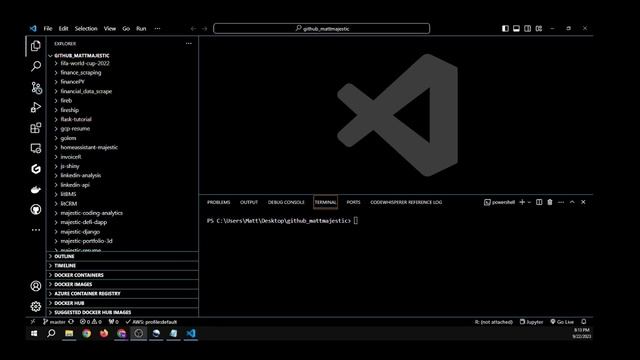The image size is (640, 360).
Task: Toggle the secondary side bar
Action: coord(527,29)
